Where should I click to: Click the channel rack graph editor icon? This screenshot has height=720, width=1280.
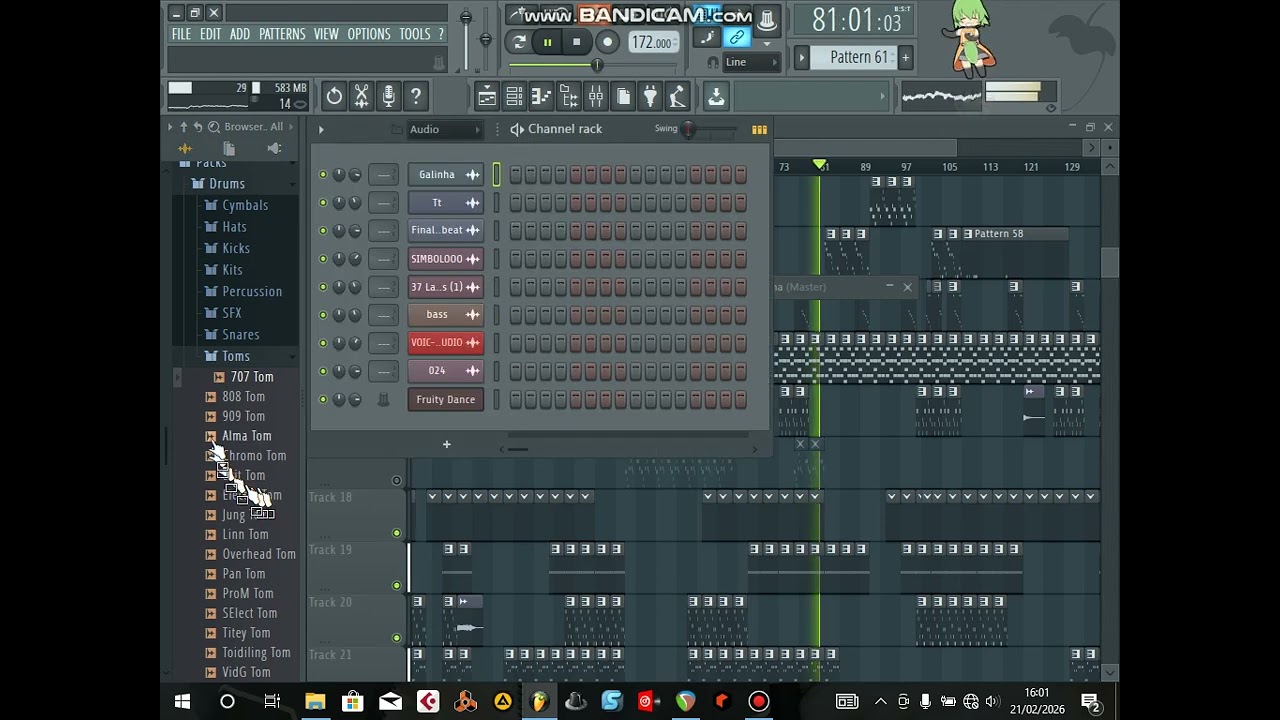[x=759, y=129]
